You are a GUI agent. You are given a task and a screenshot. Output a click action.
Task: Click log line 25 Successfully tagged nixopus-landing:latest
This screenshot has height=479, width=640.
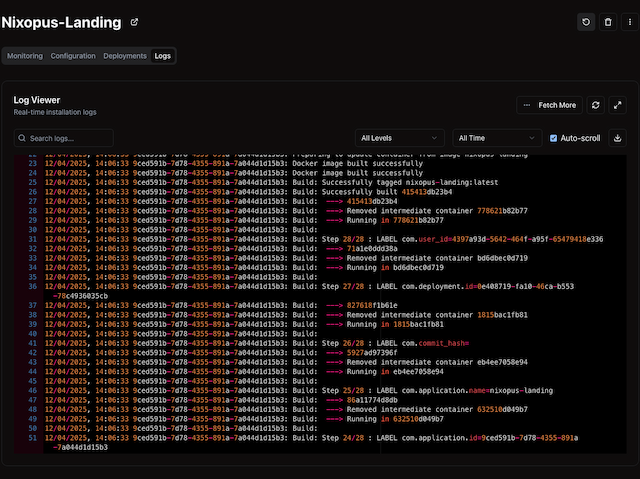[271, 182]
